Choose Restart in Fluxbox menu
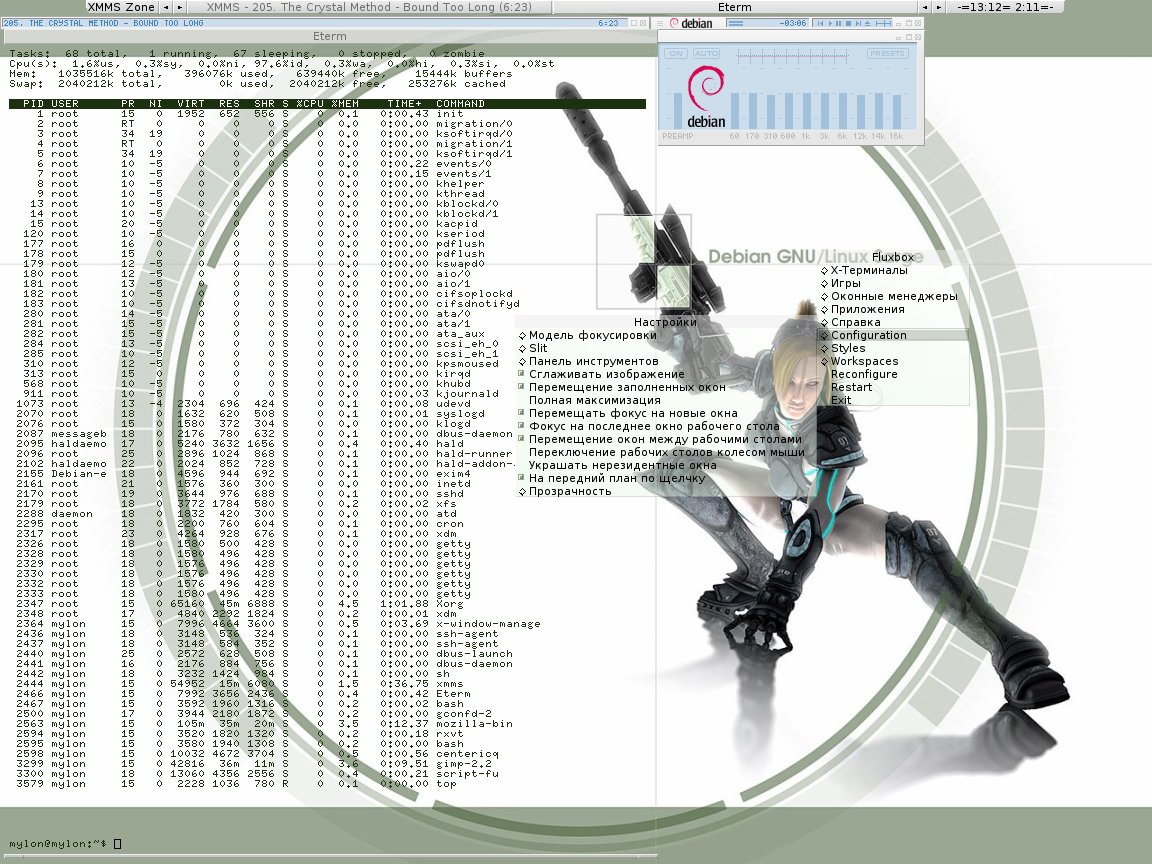 click(x=893, y=388)
